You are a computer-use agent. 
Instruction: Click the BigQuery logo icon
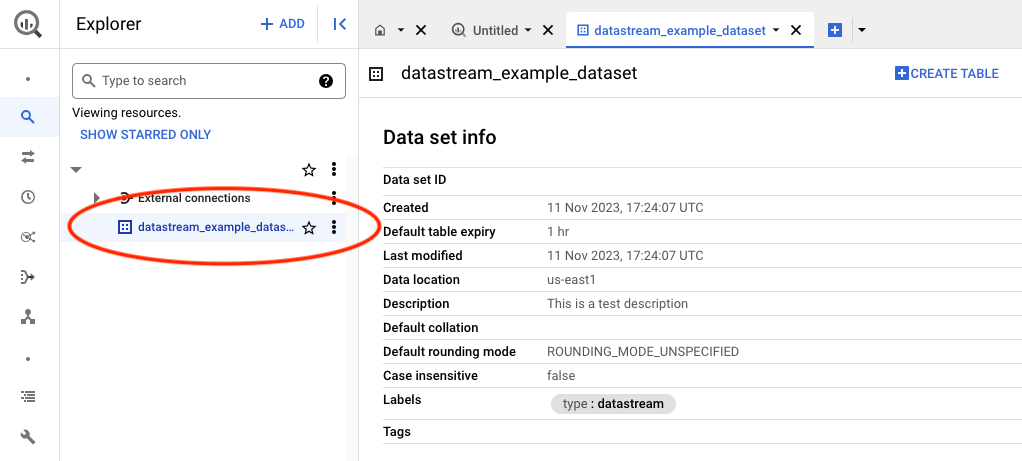click(x=28, y=24)
